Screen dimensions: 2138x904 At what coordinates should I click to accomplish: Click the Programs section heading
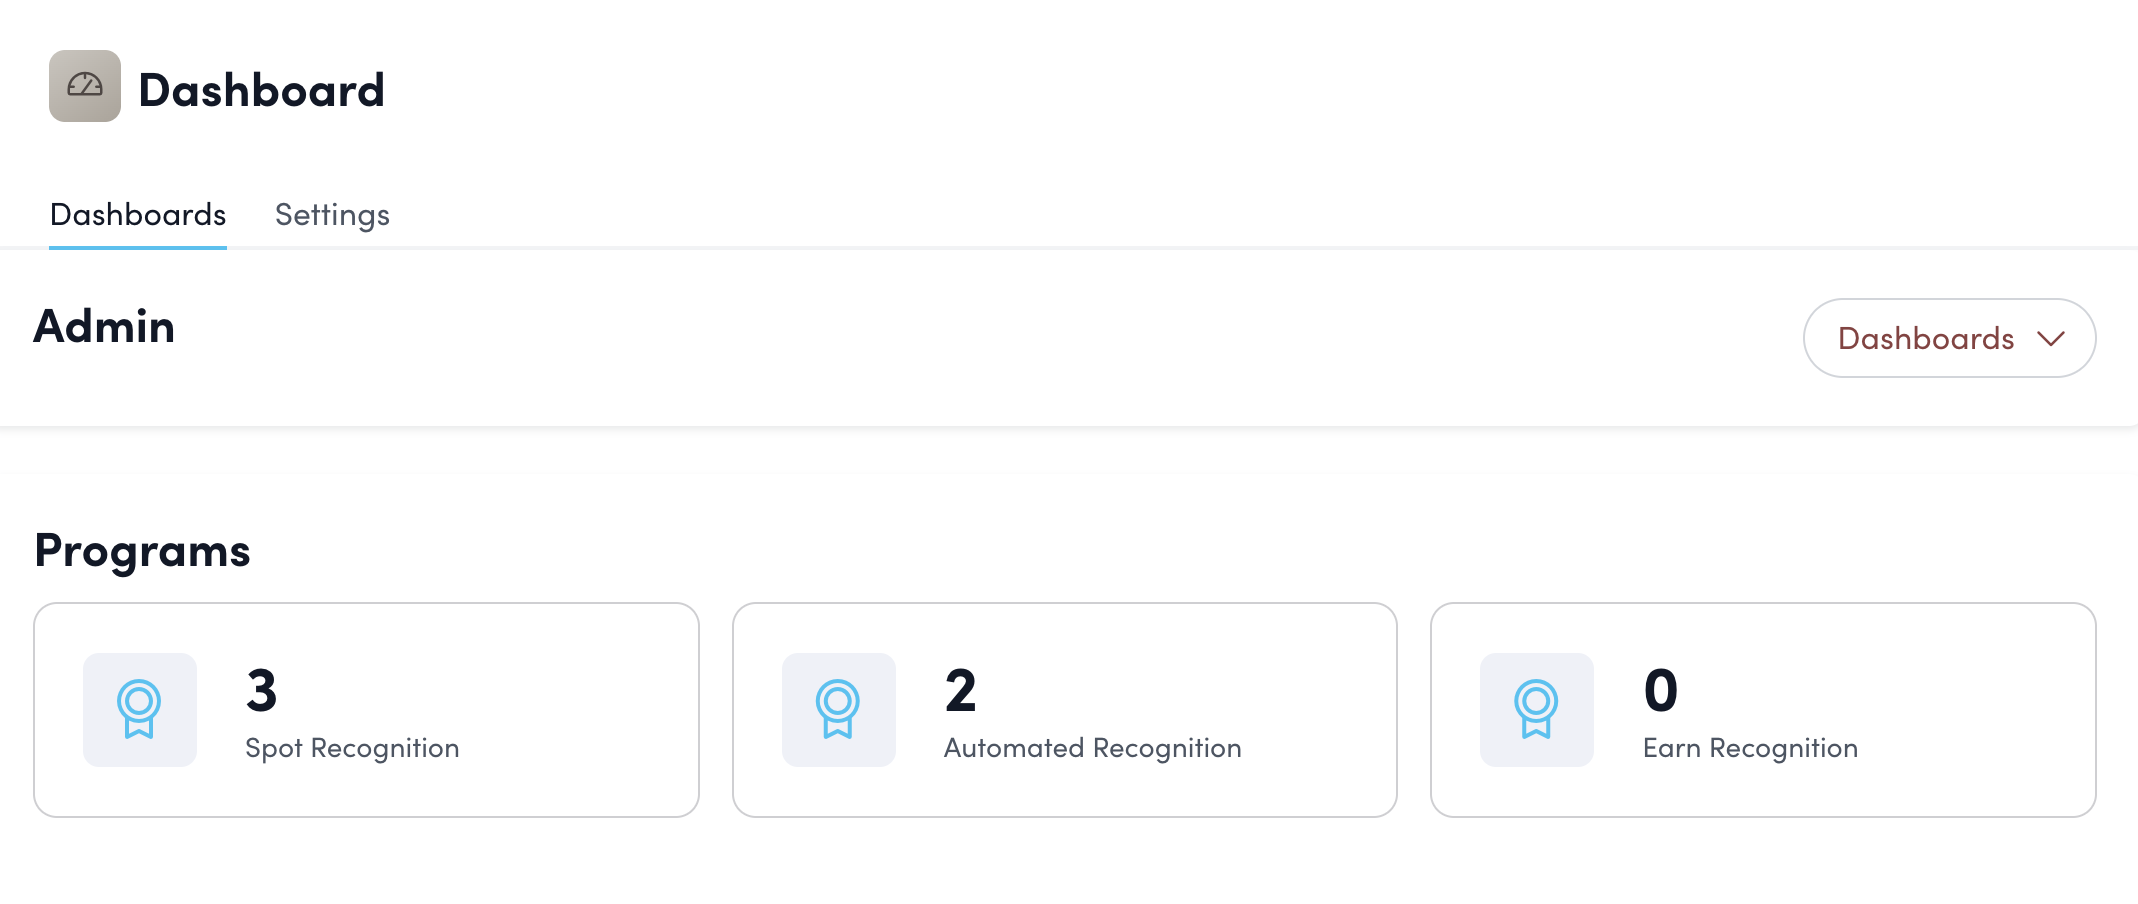(142, 551)
